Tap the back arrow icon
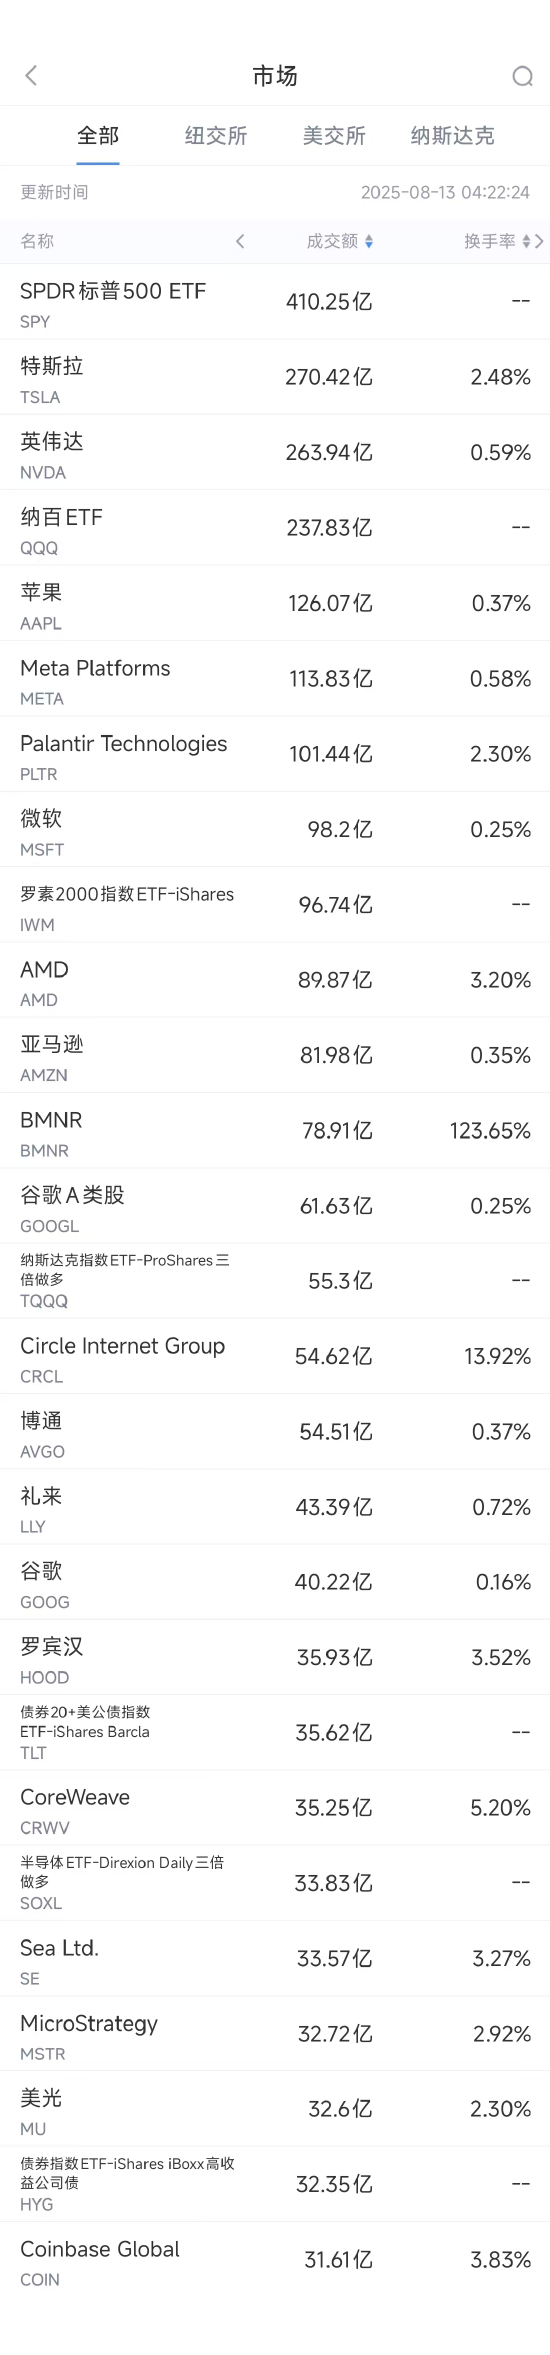Image resolution: width=550 pixels, height=2355 pixels. point(31,75)
